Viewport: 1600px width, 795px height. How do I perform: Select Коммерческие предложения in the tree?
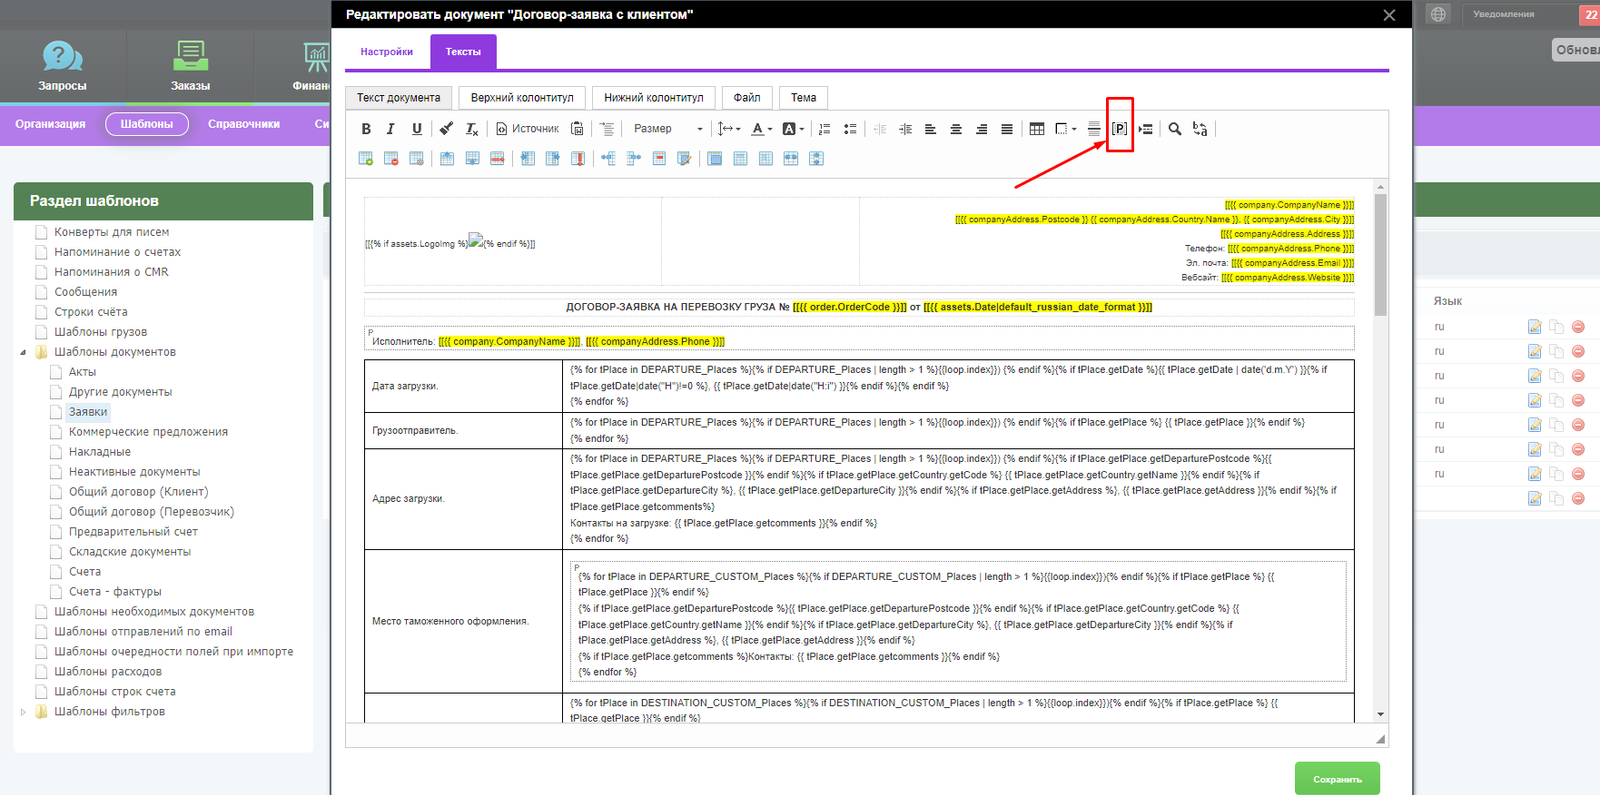(148, 432)
